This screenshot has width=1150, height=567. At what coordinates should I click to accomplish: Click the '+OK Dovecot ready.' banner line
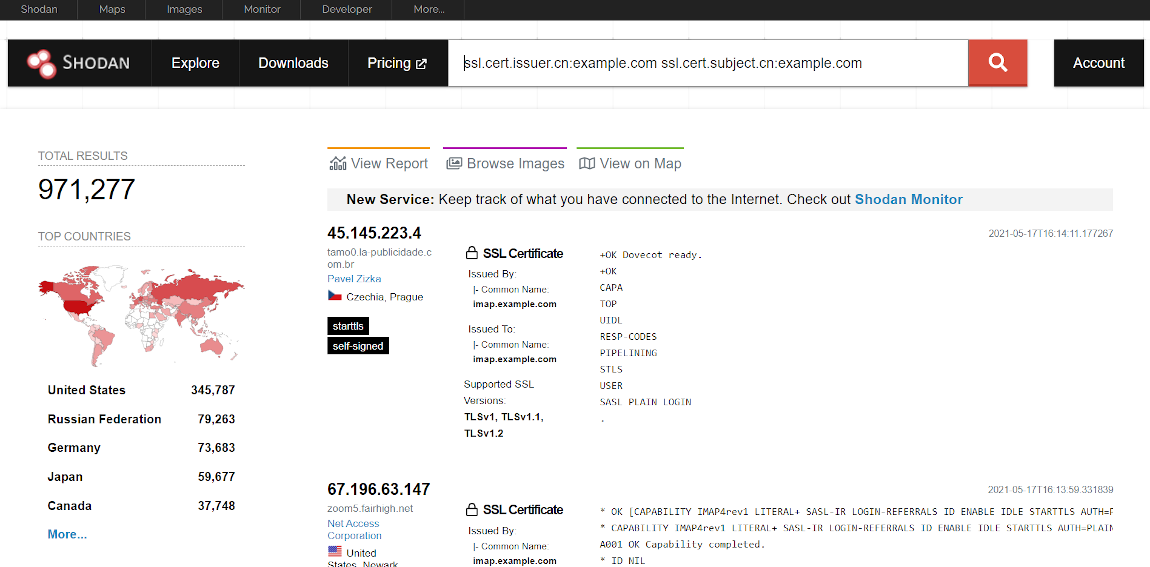(651, 255)
